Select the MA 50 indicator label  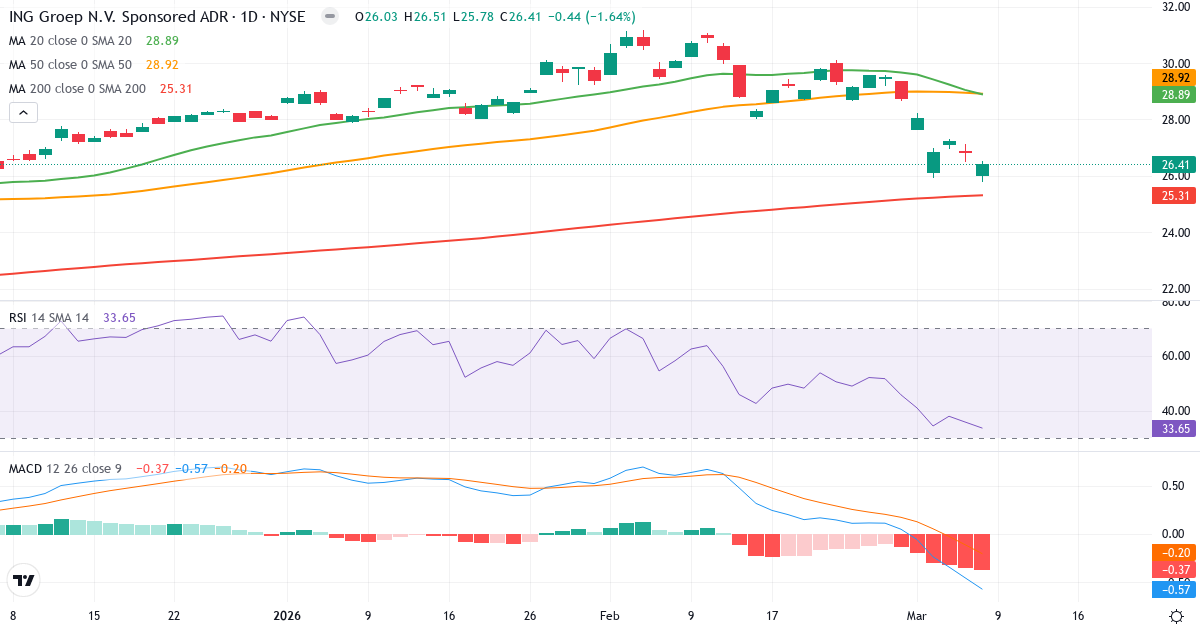click(70, 67)
